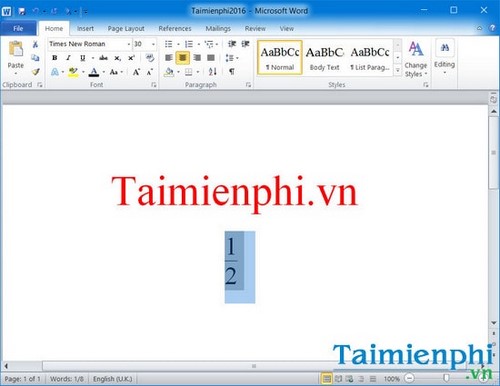Click the Paste clipboard icon

(x=16, y=50)
